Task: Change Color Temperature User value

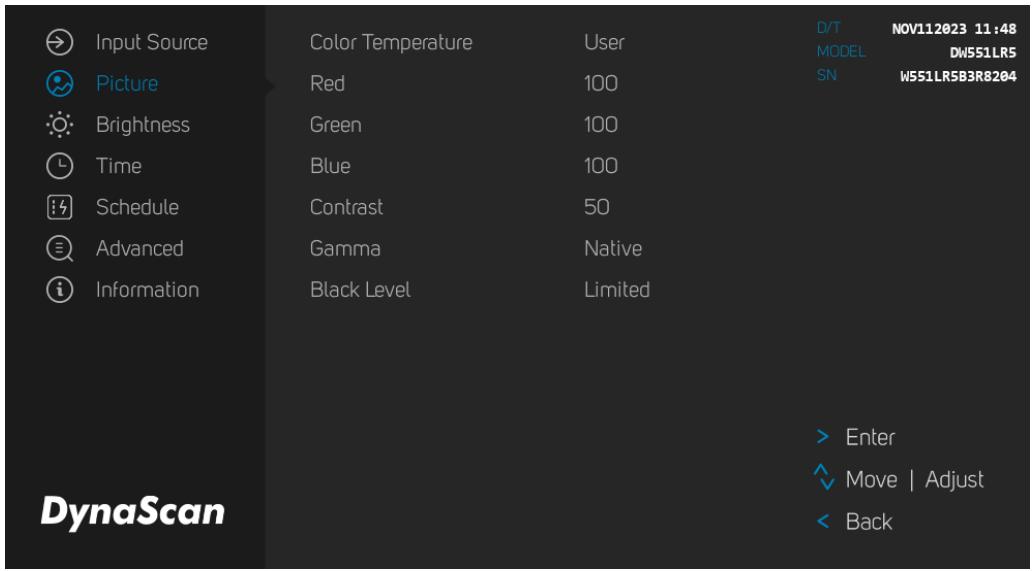Action: coord(604,42)
